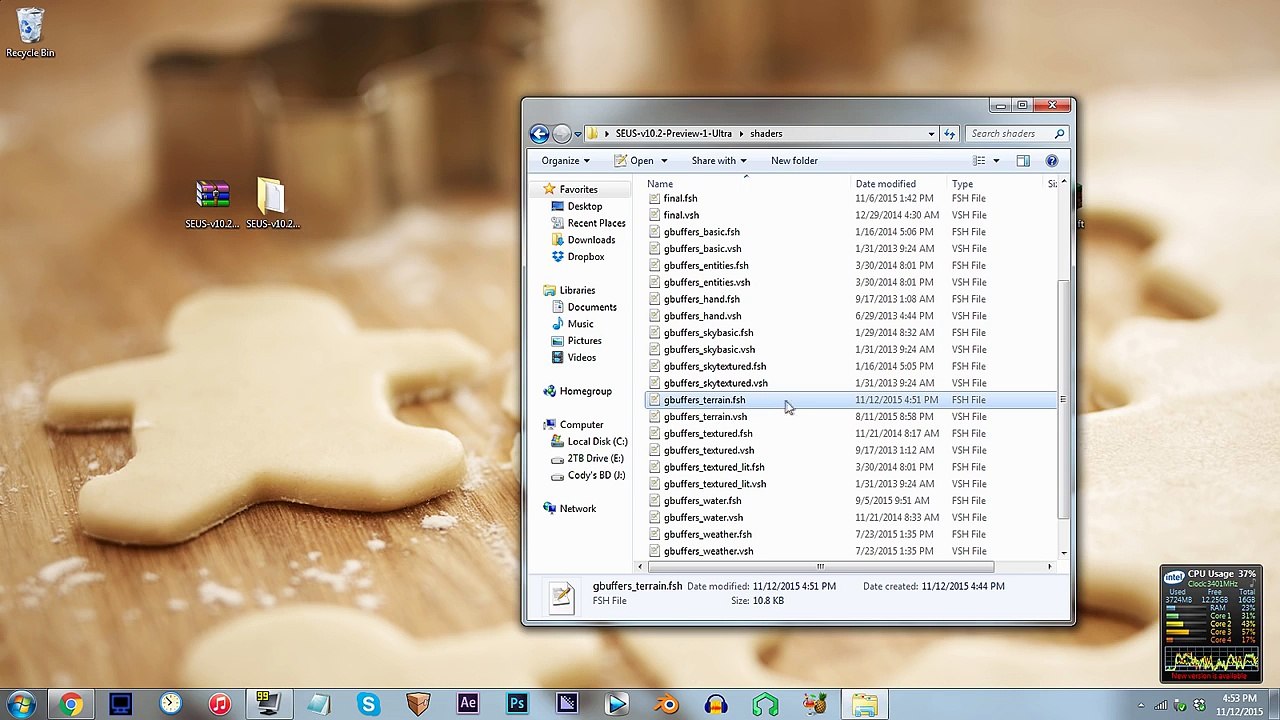1280x720 pixels.
Task: Select the SEUS folder icon on desktop
Action: [272, 204]
